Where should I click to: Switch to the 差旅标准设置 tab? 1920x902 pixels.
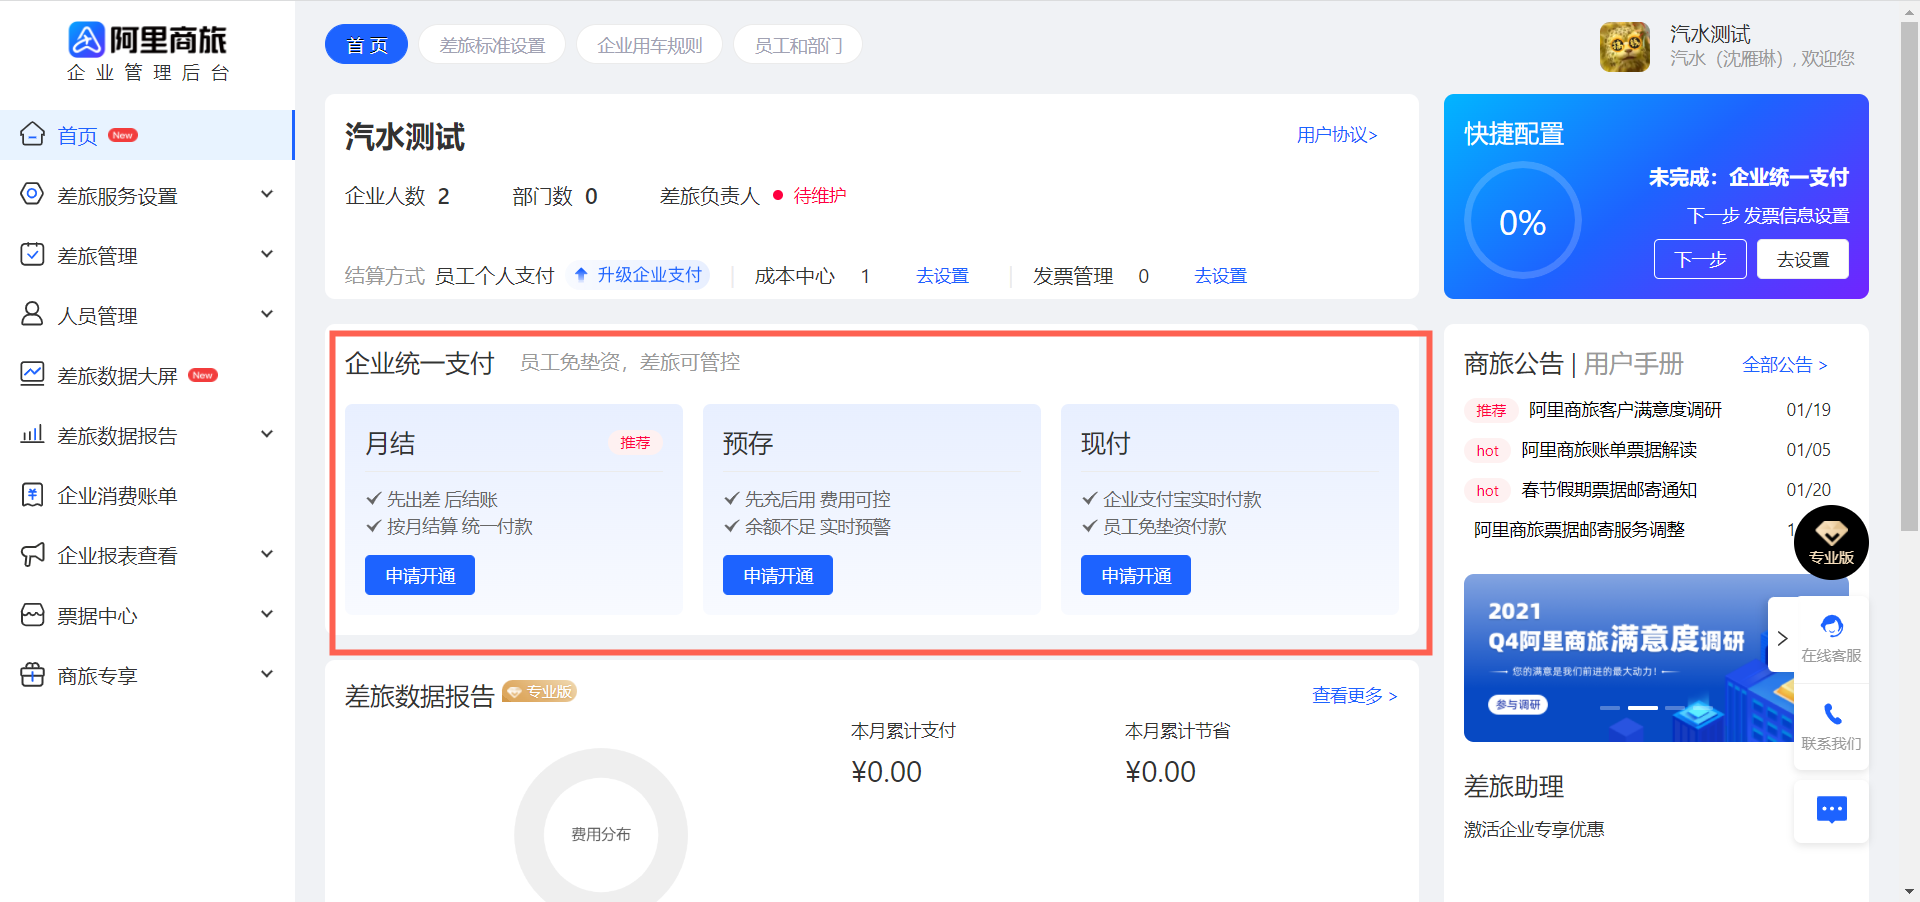492,45
